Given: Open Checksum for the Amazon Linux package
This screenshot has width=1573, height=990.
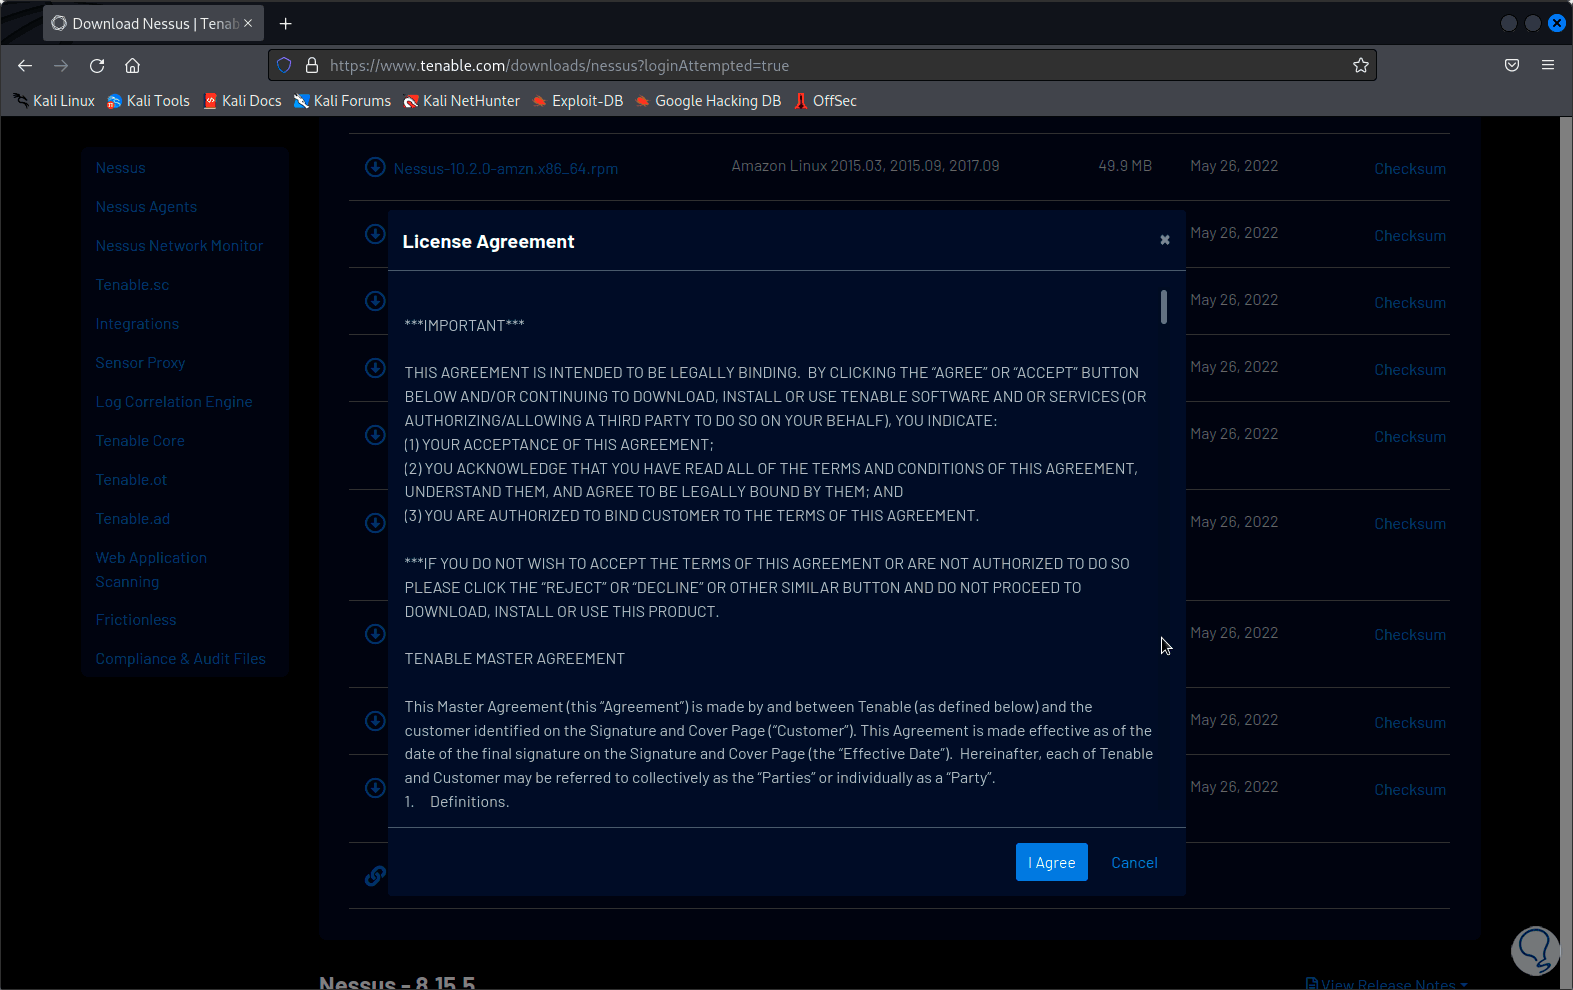Looking at the screenshot, I should (x=1410, y=169).
